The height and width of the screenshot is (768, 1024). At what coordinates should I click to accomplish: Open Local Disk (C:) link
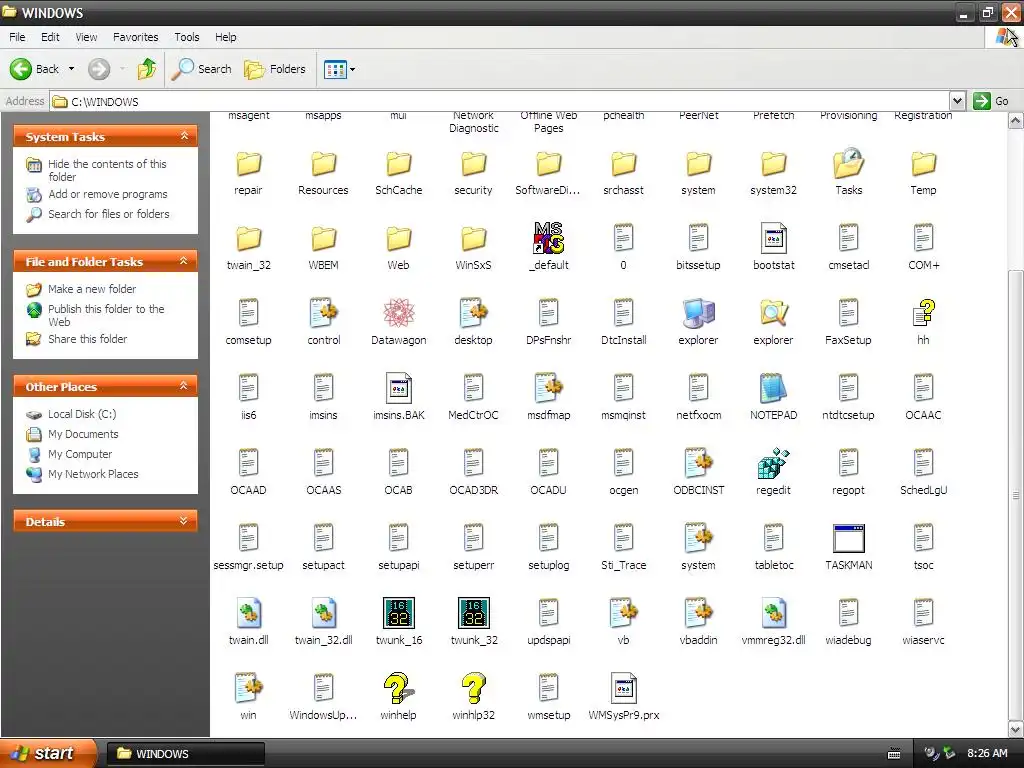[82, 414]
